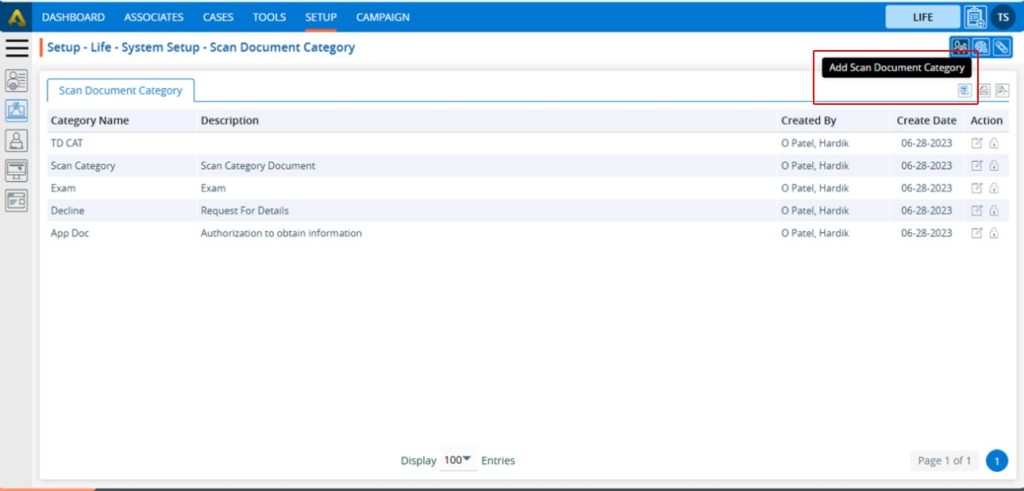Click the highlighted second icon in the left sidebar

(17, 110)
